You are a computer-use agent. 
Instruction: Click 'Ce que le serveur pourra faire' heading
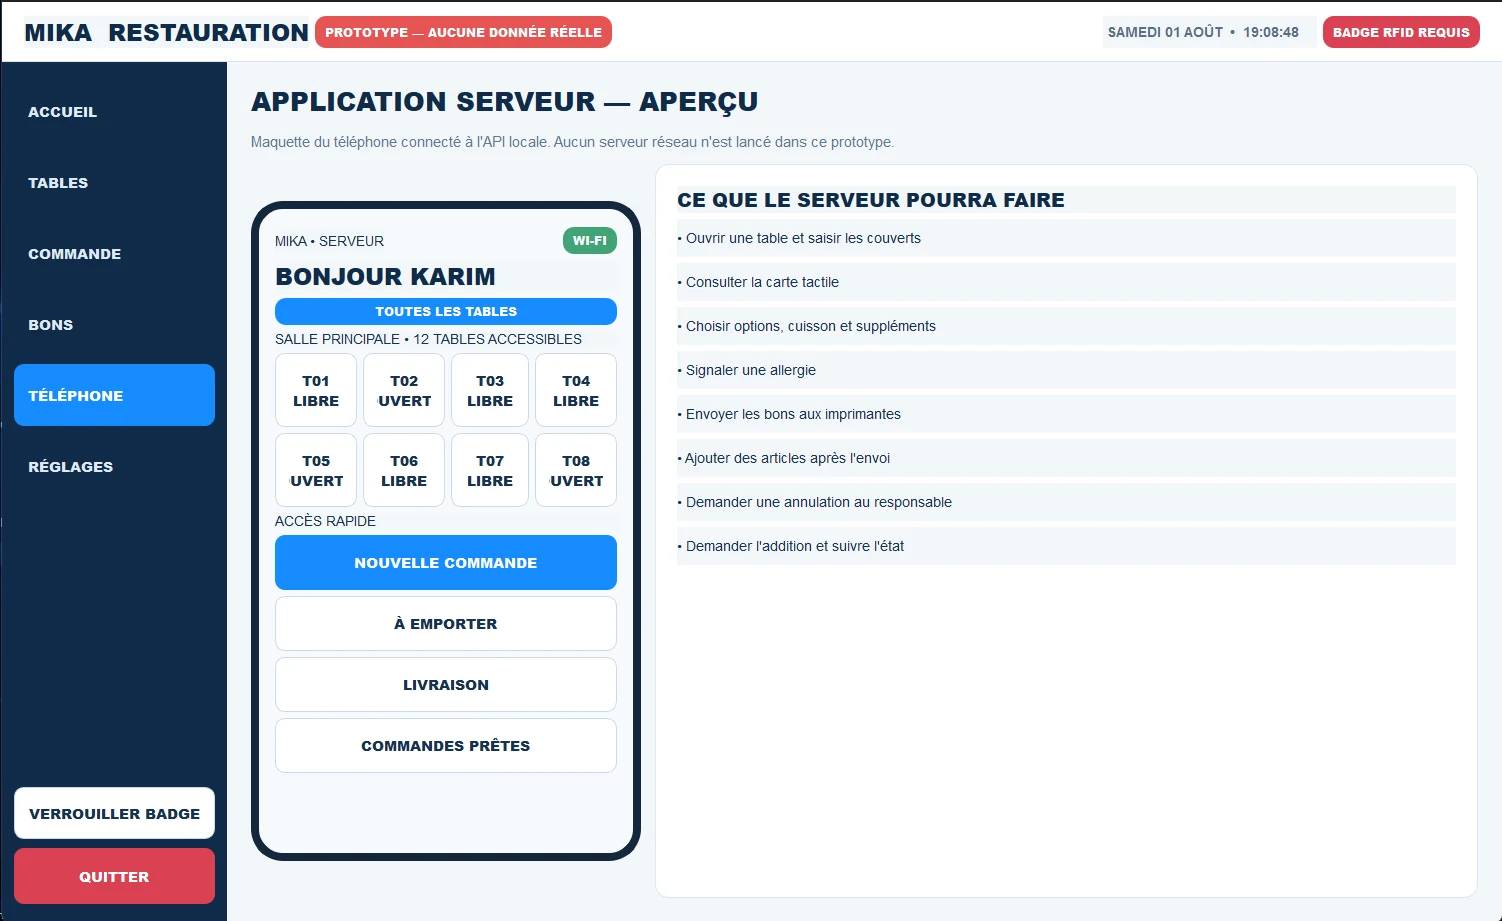coord(871,200)
